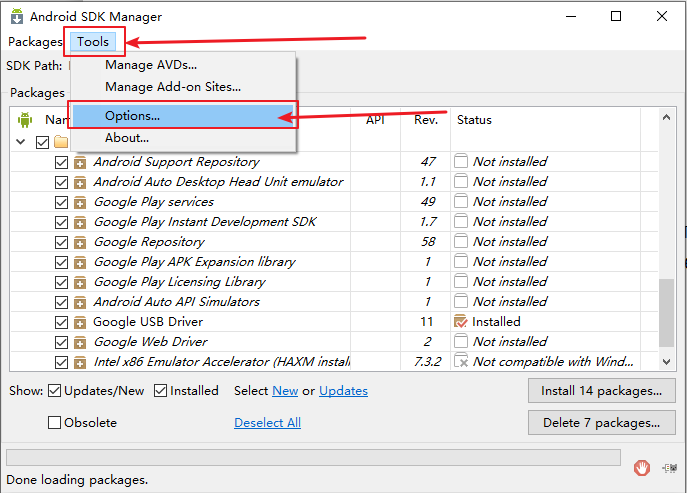This screenshot has width=687, height=493.
Task: Click the New link to select new packages
Action: (x=285, y=390)
